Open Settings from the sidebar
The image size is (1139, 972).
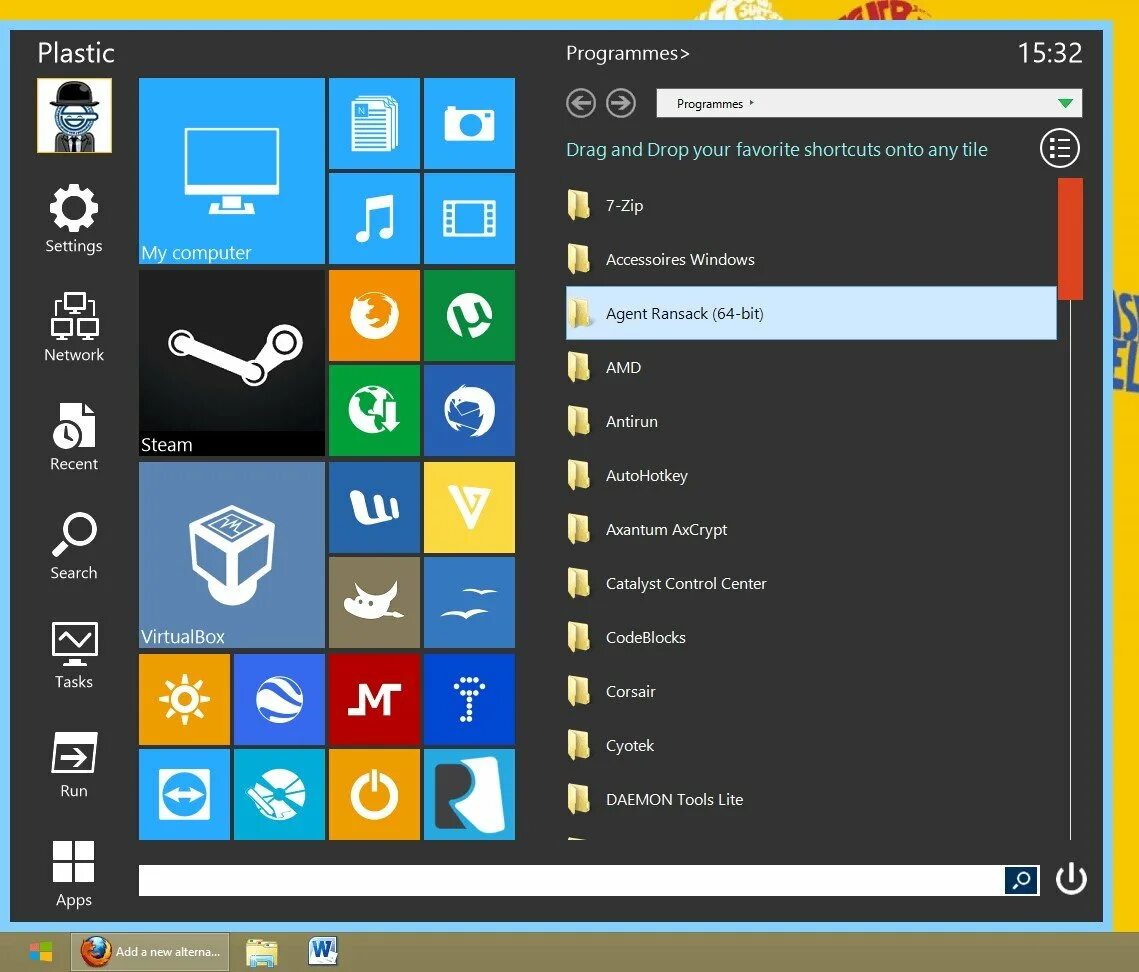pos(73,219)
